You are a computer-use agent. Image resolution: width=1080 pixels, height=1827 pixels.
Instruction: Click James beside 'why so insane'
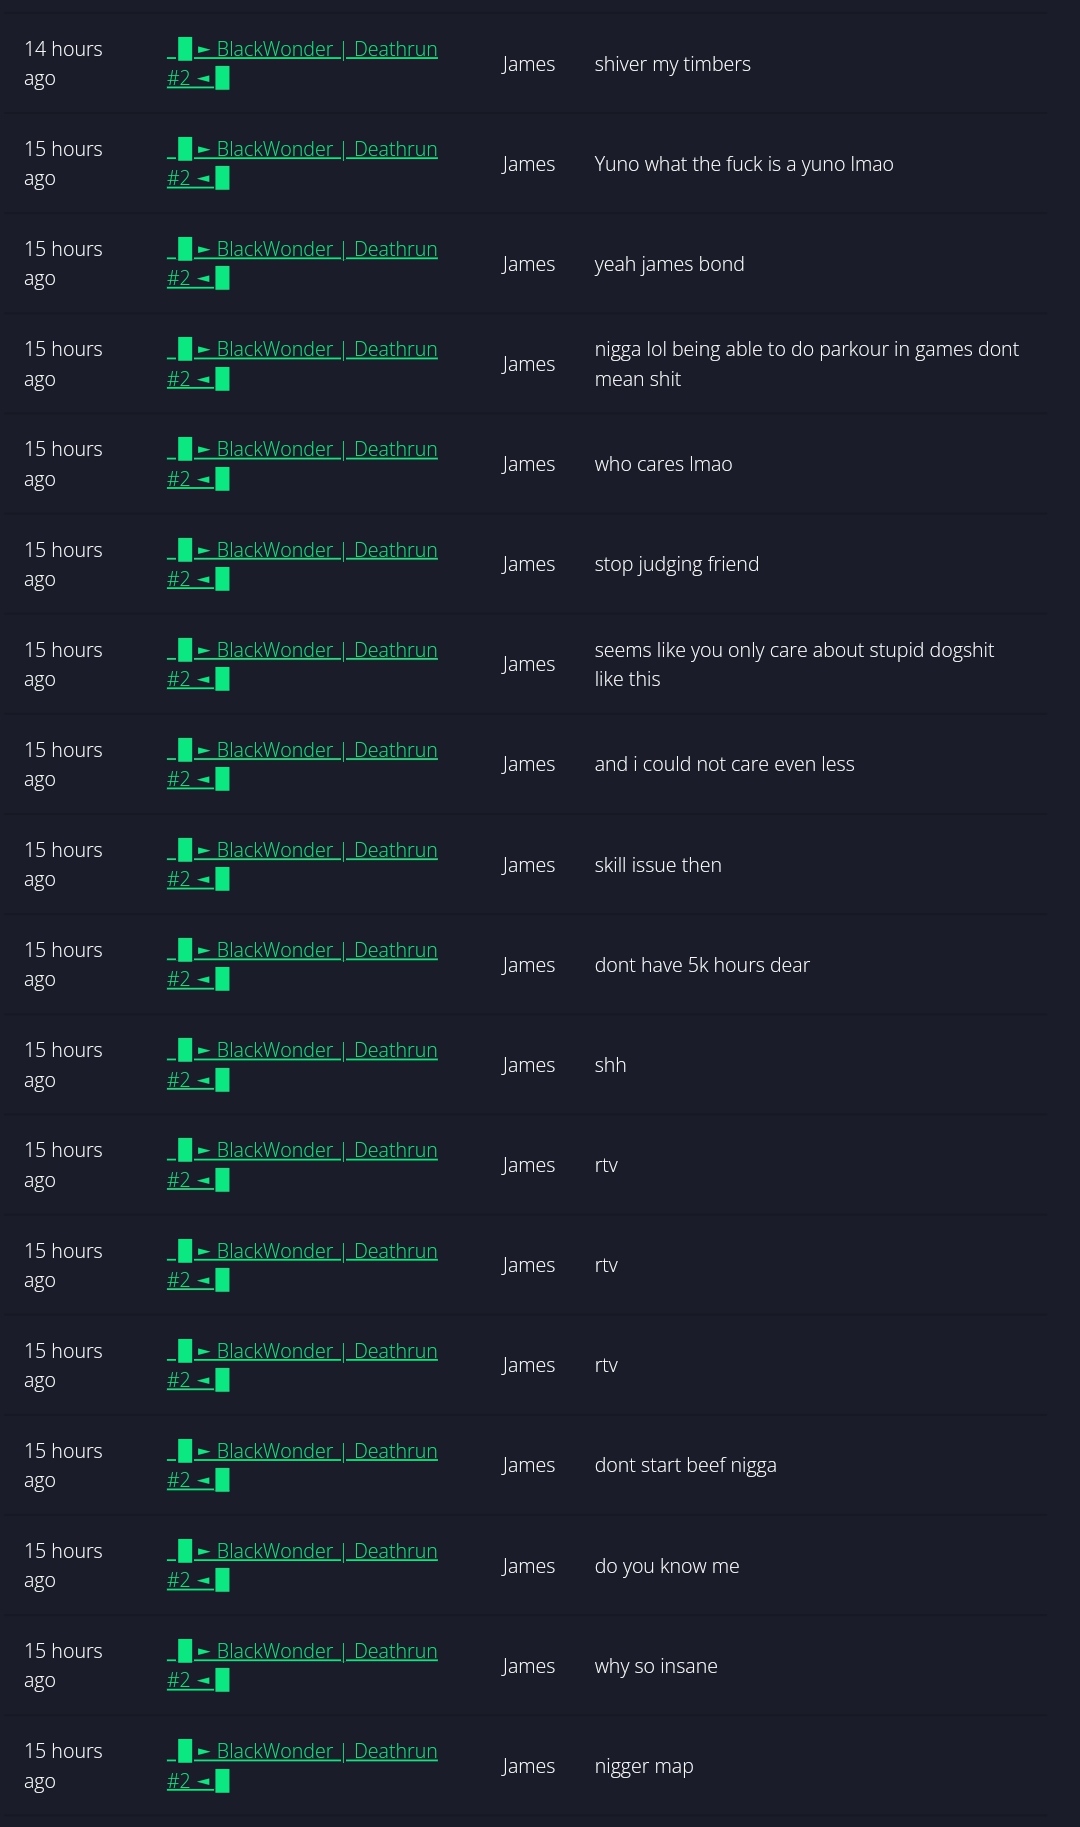tap(528, 1666)
